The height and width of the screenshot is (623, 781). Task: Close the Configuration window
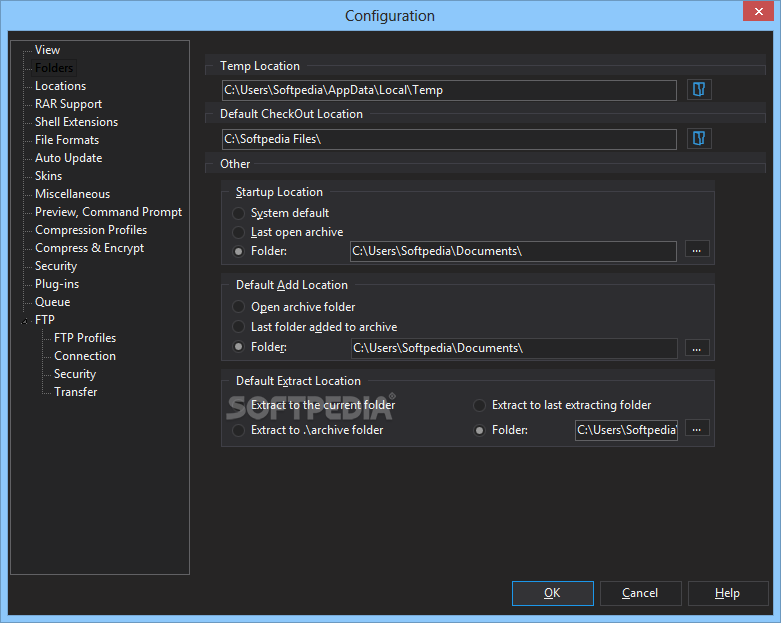(758, 11)
